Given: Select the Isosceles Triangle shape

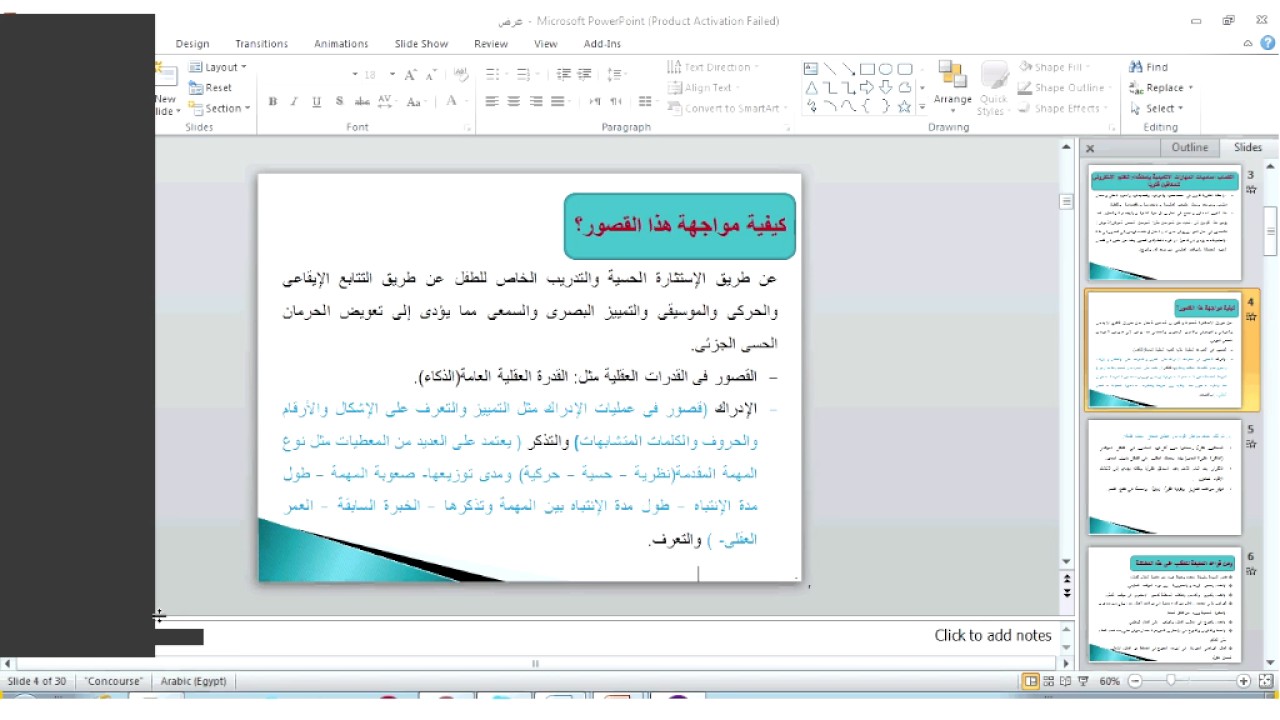Looking at the screenshot, I should click(811, 88).
